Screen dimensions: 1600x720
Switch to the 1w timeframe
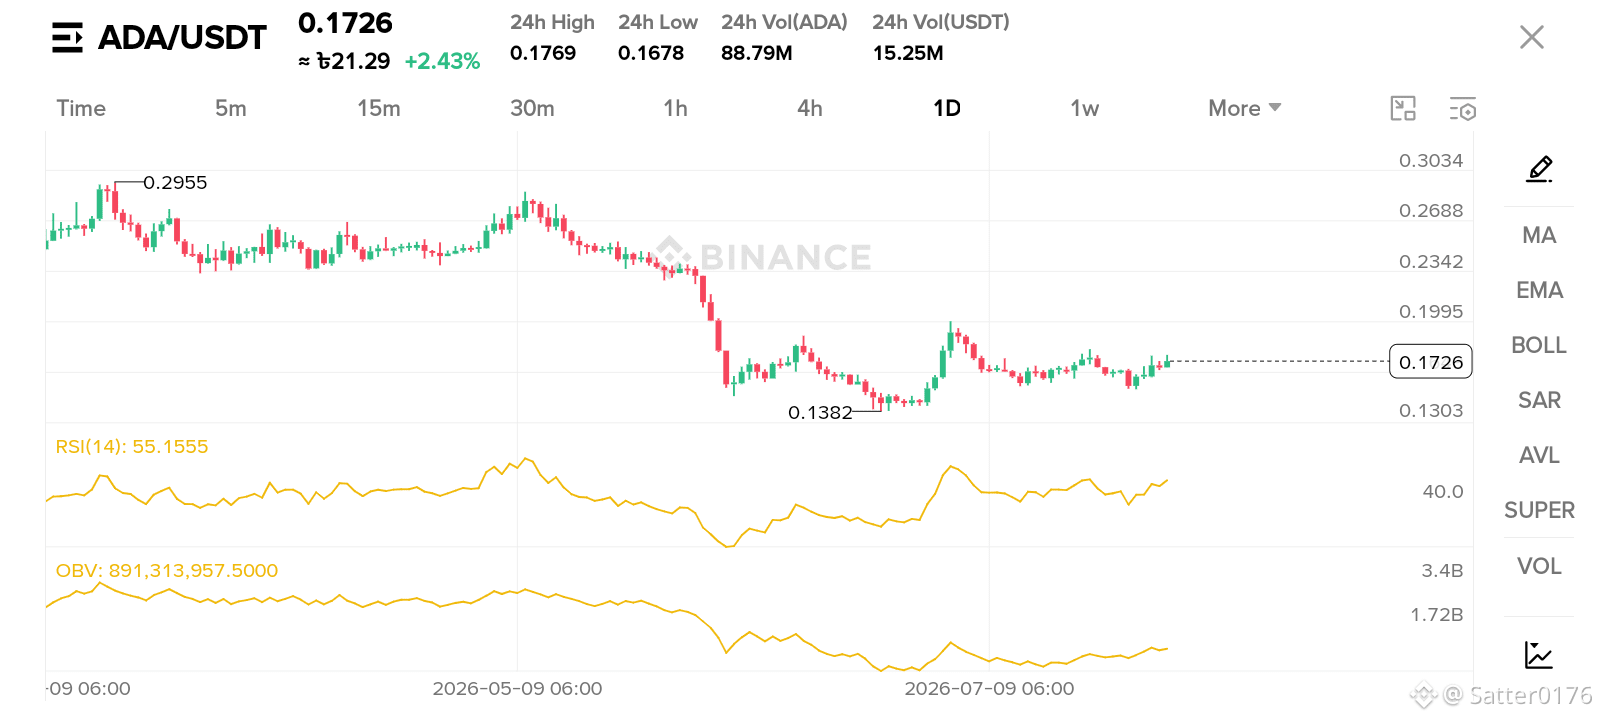click(x=1085, y=108)
